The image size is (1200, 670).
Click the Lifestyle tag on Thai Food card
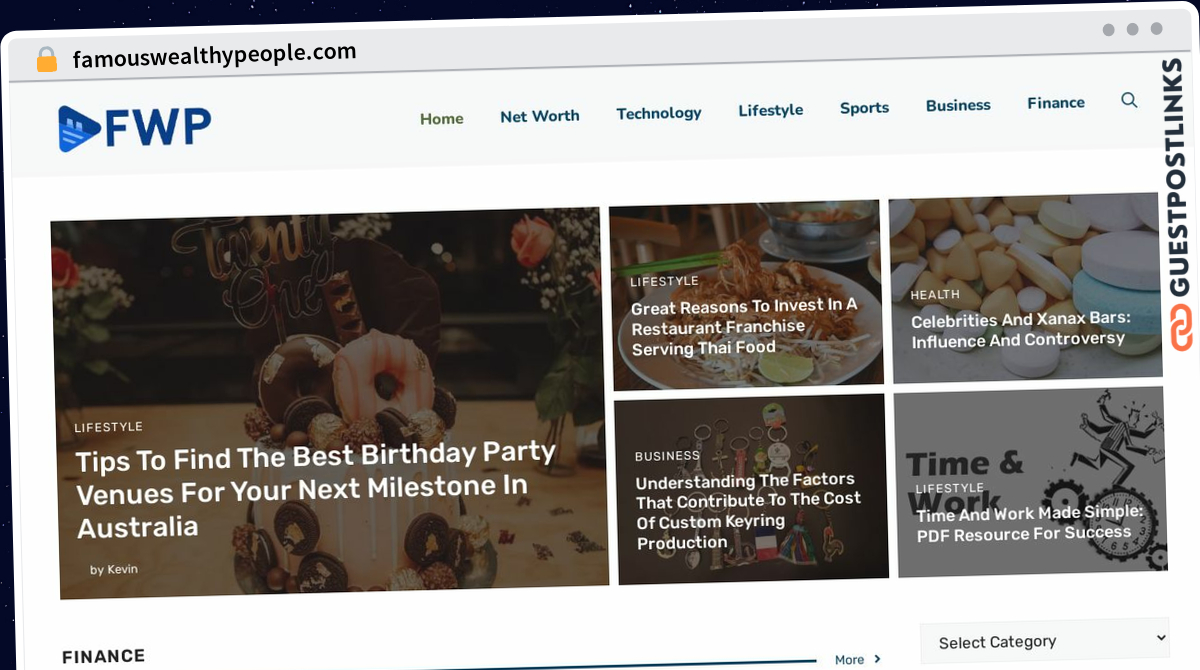[664, 281]
